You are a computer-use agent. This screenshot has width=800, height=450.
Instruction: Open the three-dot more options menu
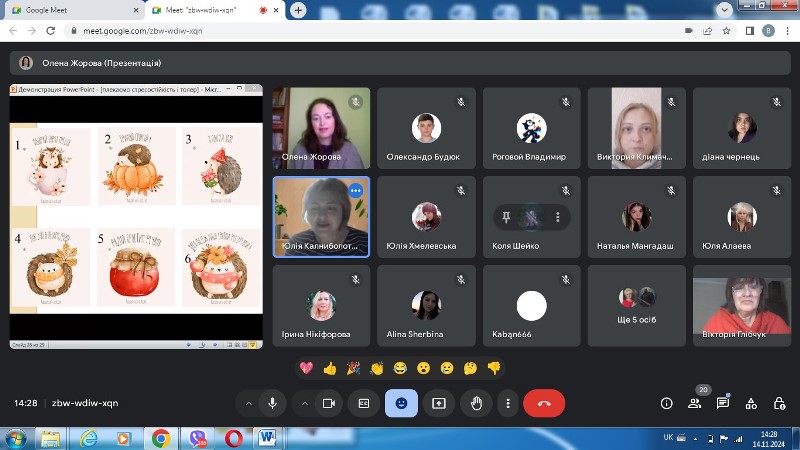point(508,403)
